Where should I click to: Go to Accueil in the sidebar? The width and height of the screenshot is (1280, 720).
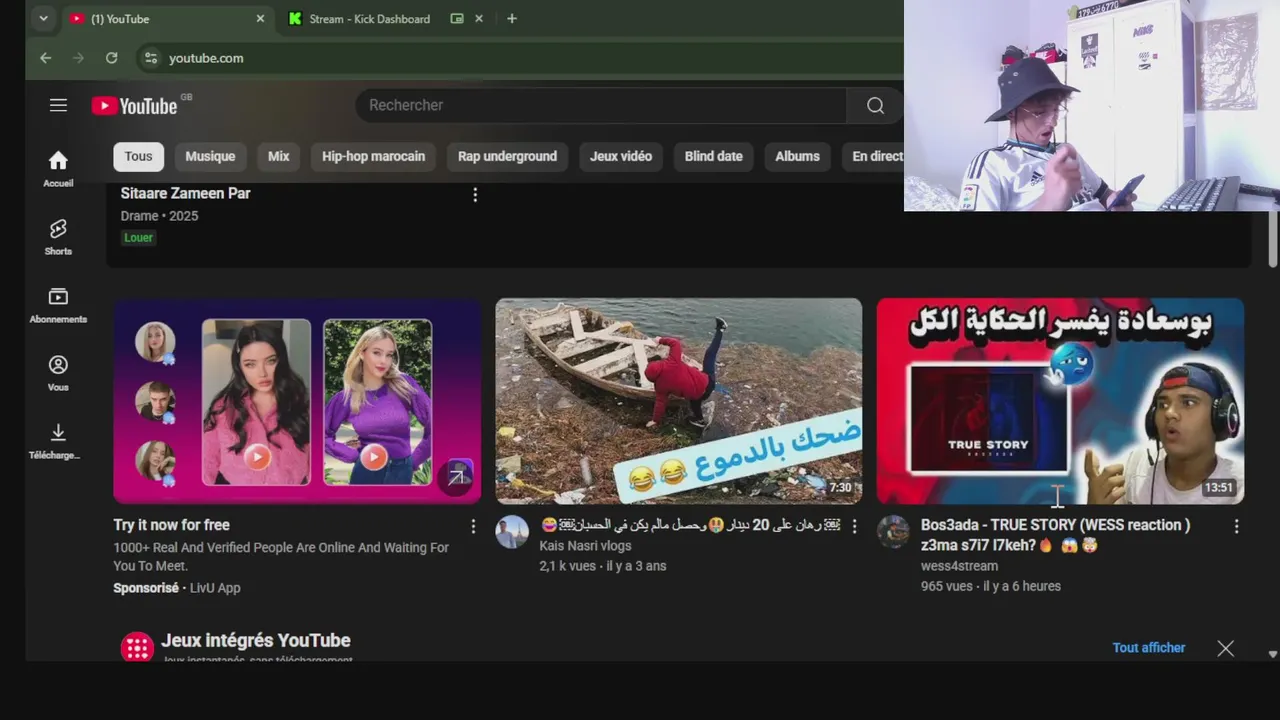pos(58,168)
